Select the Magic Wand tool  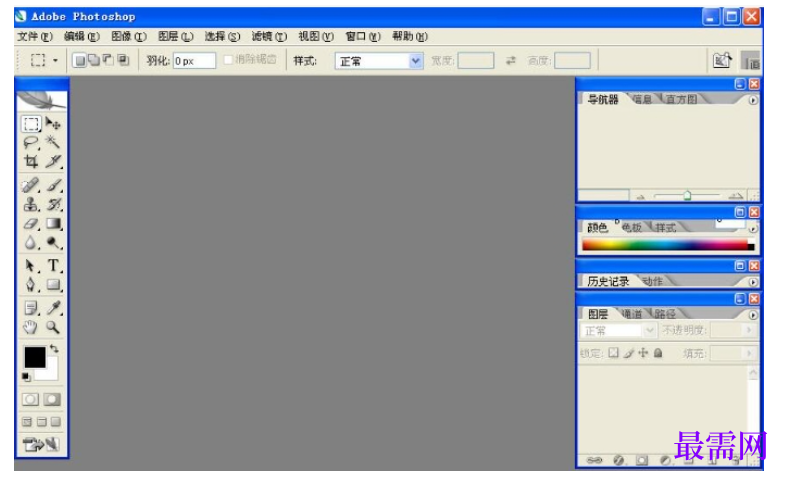pyautogui.click(x=53, y=142)
